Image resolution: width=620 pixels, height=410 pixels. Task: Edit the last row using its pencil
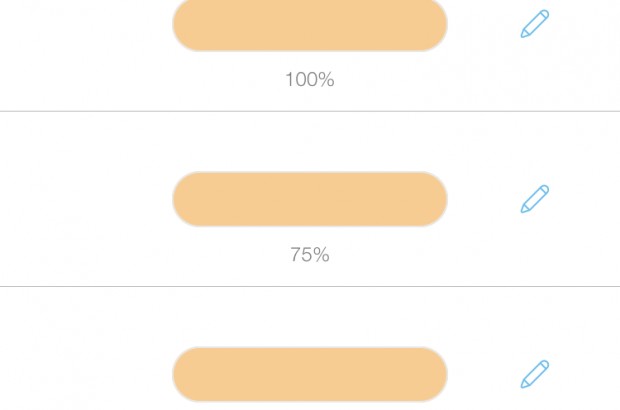535,374
